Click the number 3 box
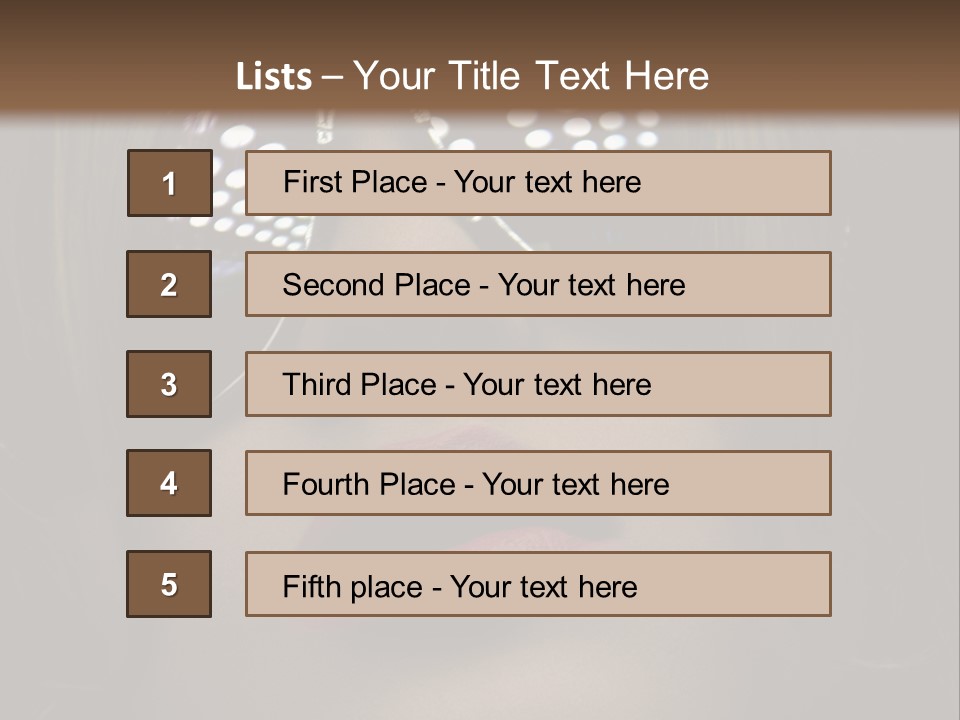 pyautogui.click(x=169, y=384)
